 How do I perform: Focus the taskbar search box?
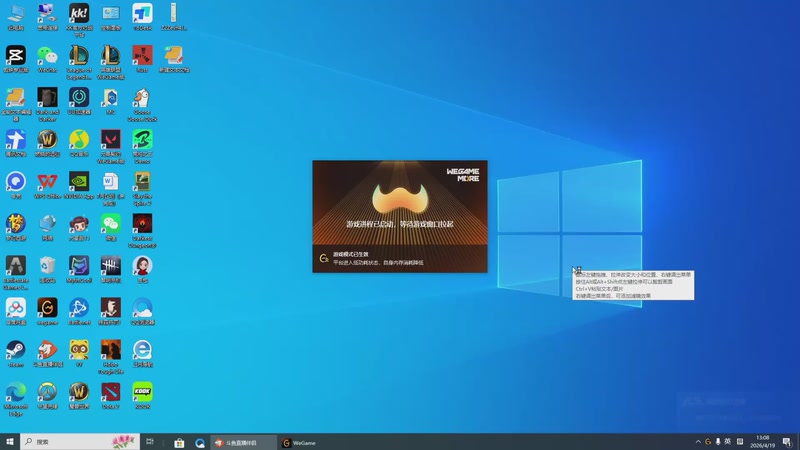pyautogui.click(x=80, y=442)
